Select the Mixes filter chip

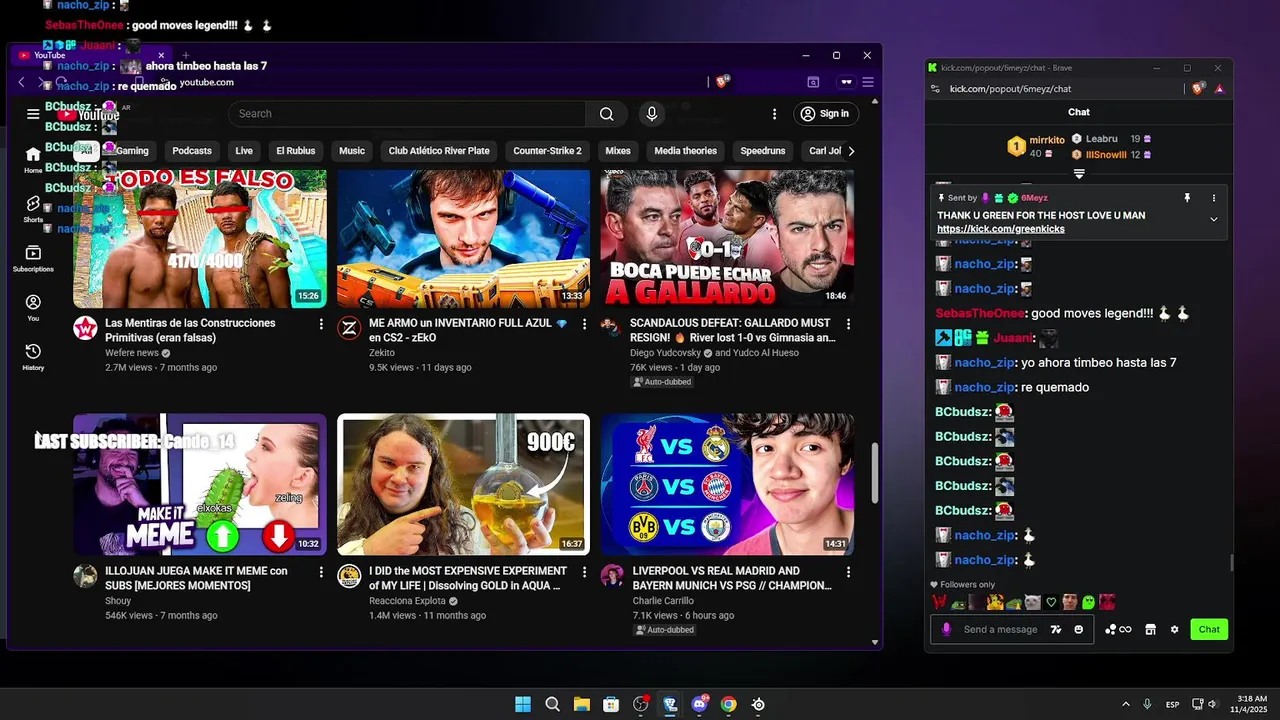[x=618, y=151]
